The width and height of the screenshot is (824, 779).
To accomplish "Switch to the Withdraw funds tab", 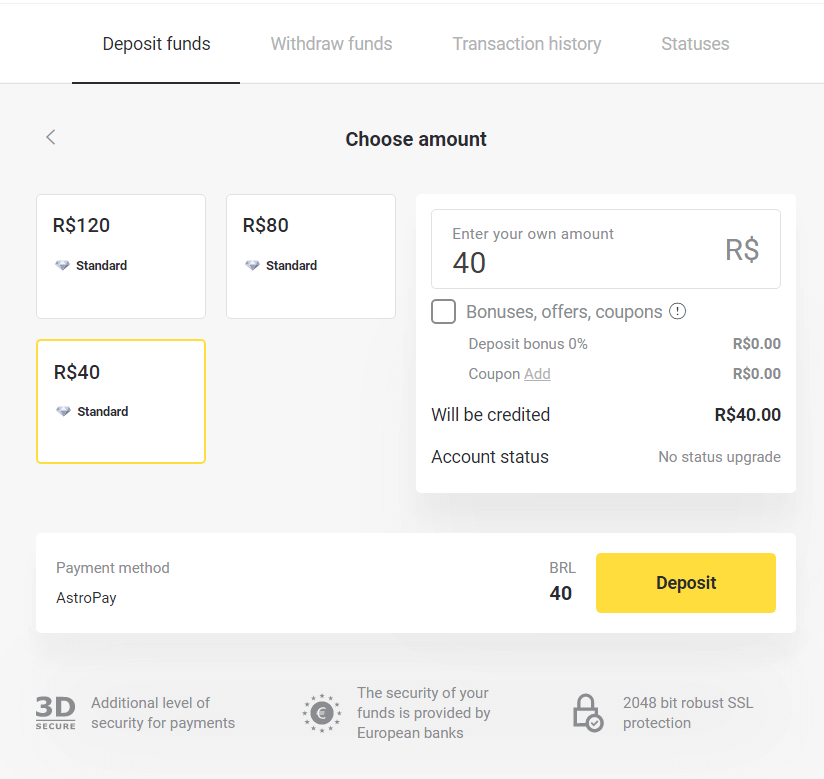I will coord(331,43).
